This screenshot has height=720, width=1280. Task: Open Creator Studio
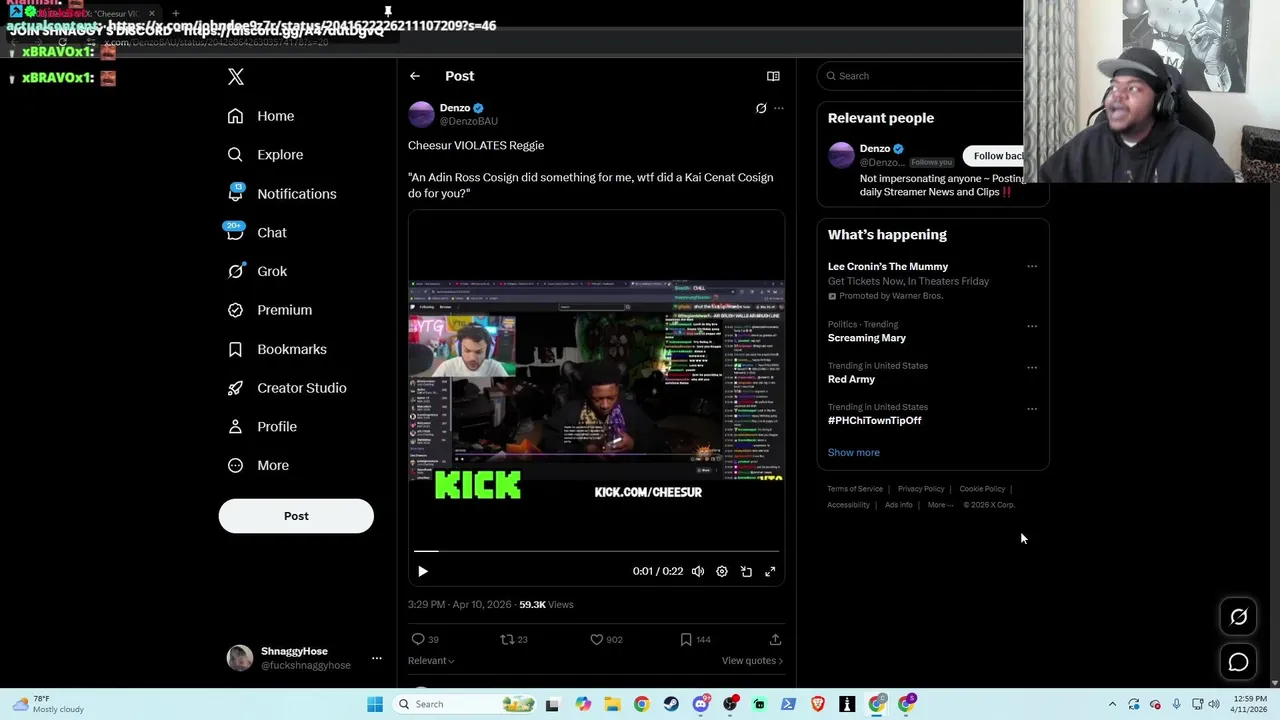(x=287, y=388)
